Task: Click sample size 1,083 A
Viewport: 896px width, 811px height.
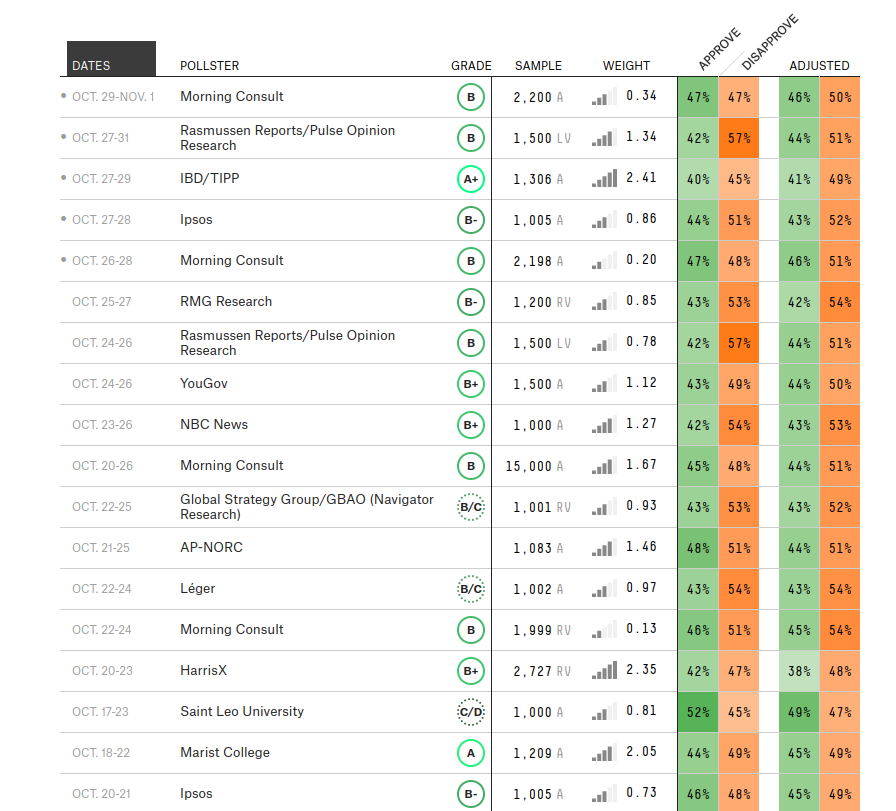Action: 538,548
